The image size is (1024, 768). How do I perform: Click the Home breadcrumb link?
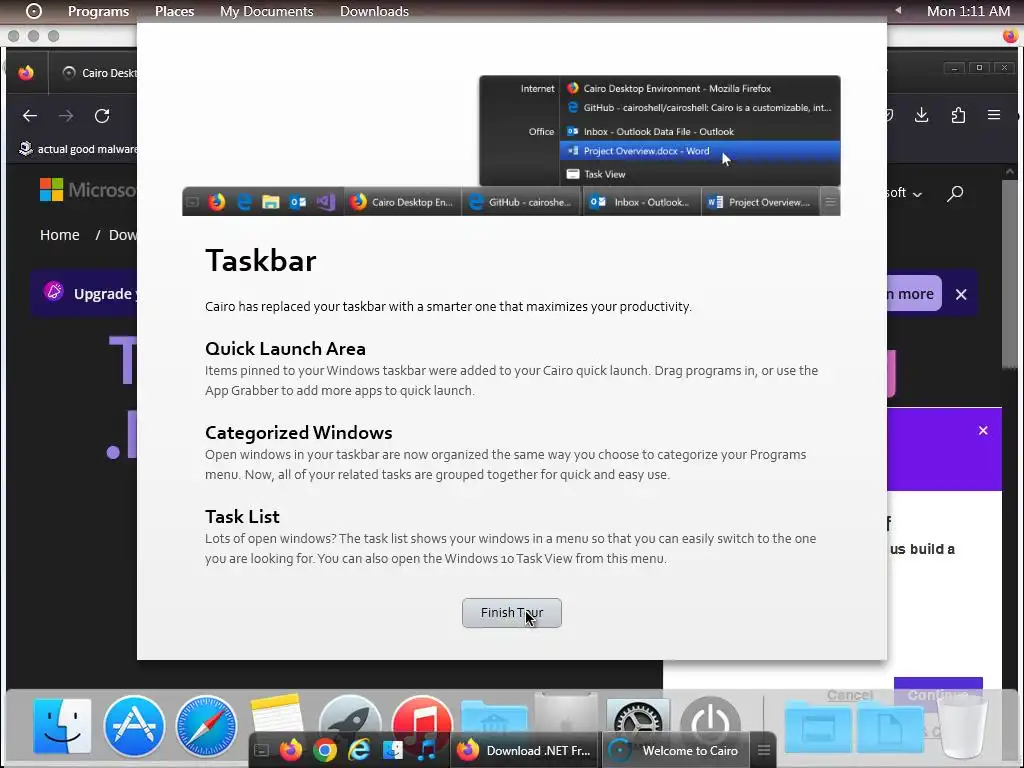click(59, 234)
